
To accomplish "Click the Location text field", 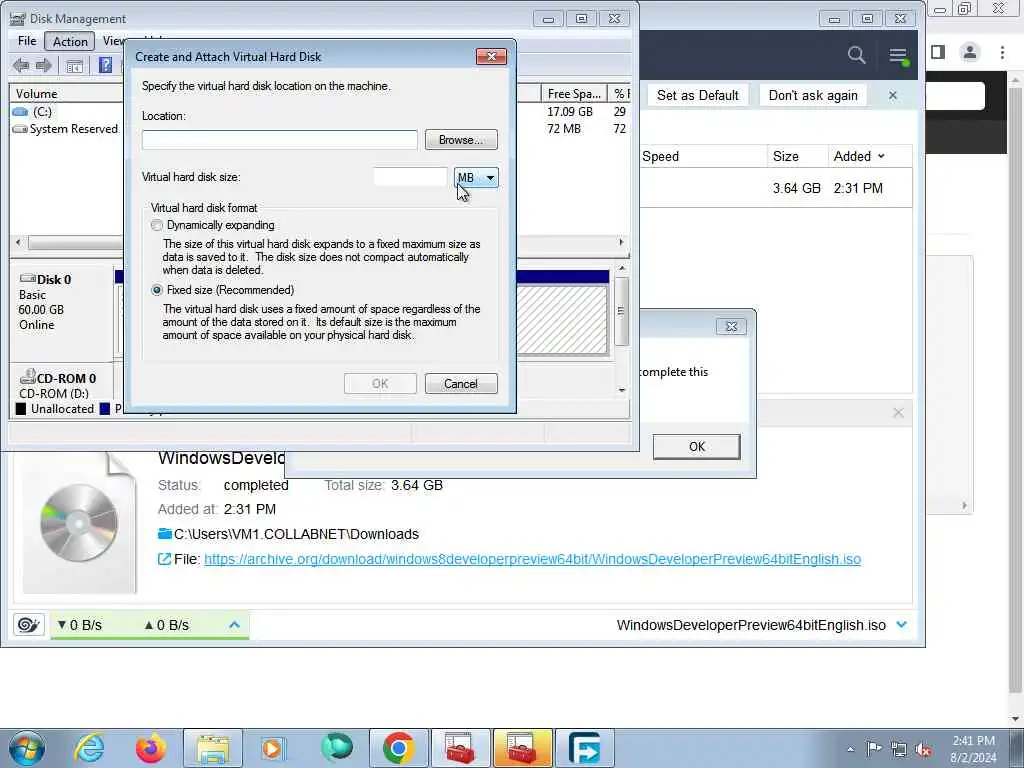I will (x=280, y=140).
